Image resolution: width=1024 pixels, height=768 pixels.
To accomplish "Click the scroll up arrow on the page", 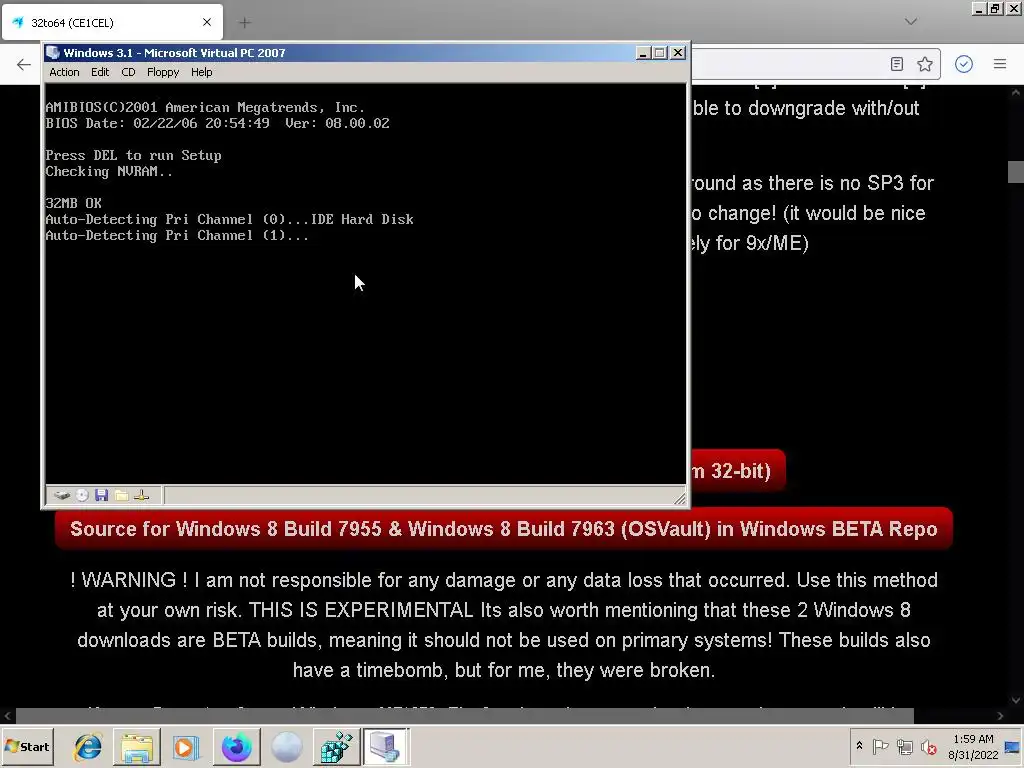I will (x=1016, y=93).
